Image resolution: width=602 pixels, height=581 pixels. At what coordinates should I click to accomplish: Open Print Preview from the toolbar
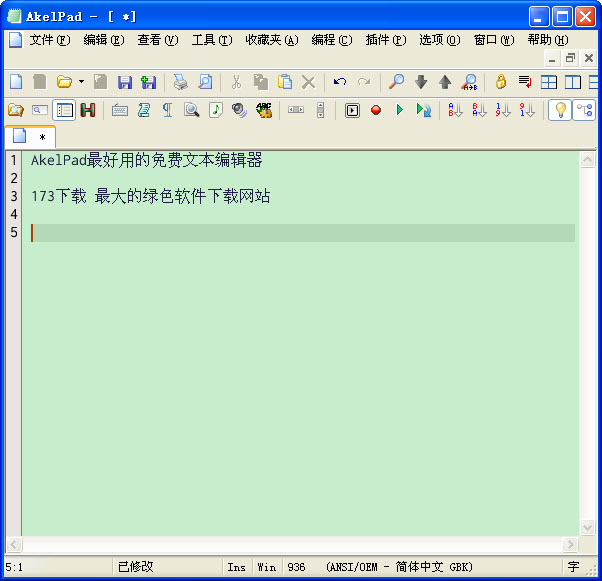tap(205, 82)
